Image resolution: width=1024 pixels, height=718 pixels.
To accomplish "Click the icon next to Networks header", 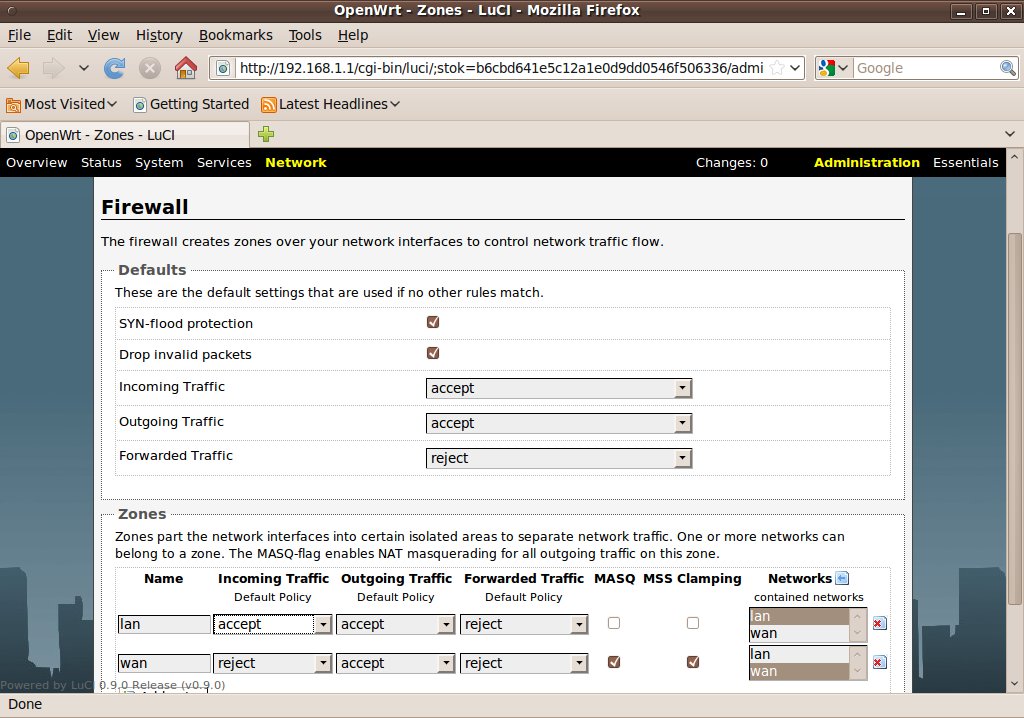I will click(842, 578).
